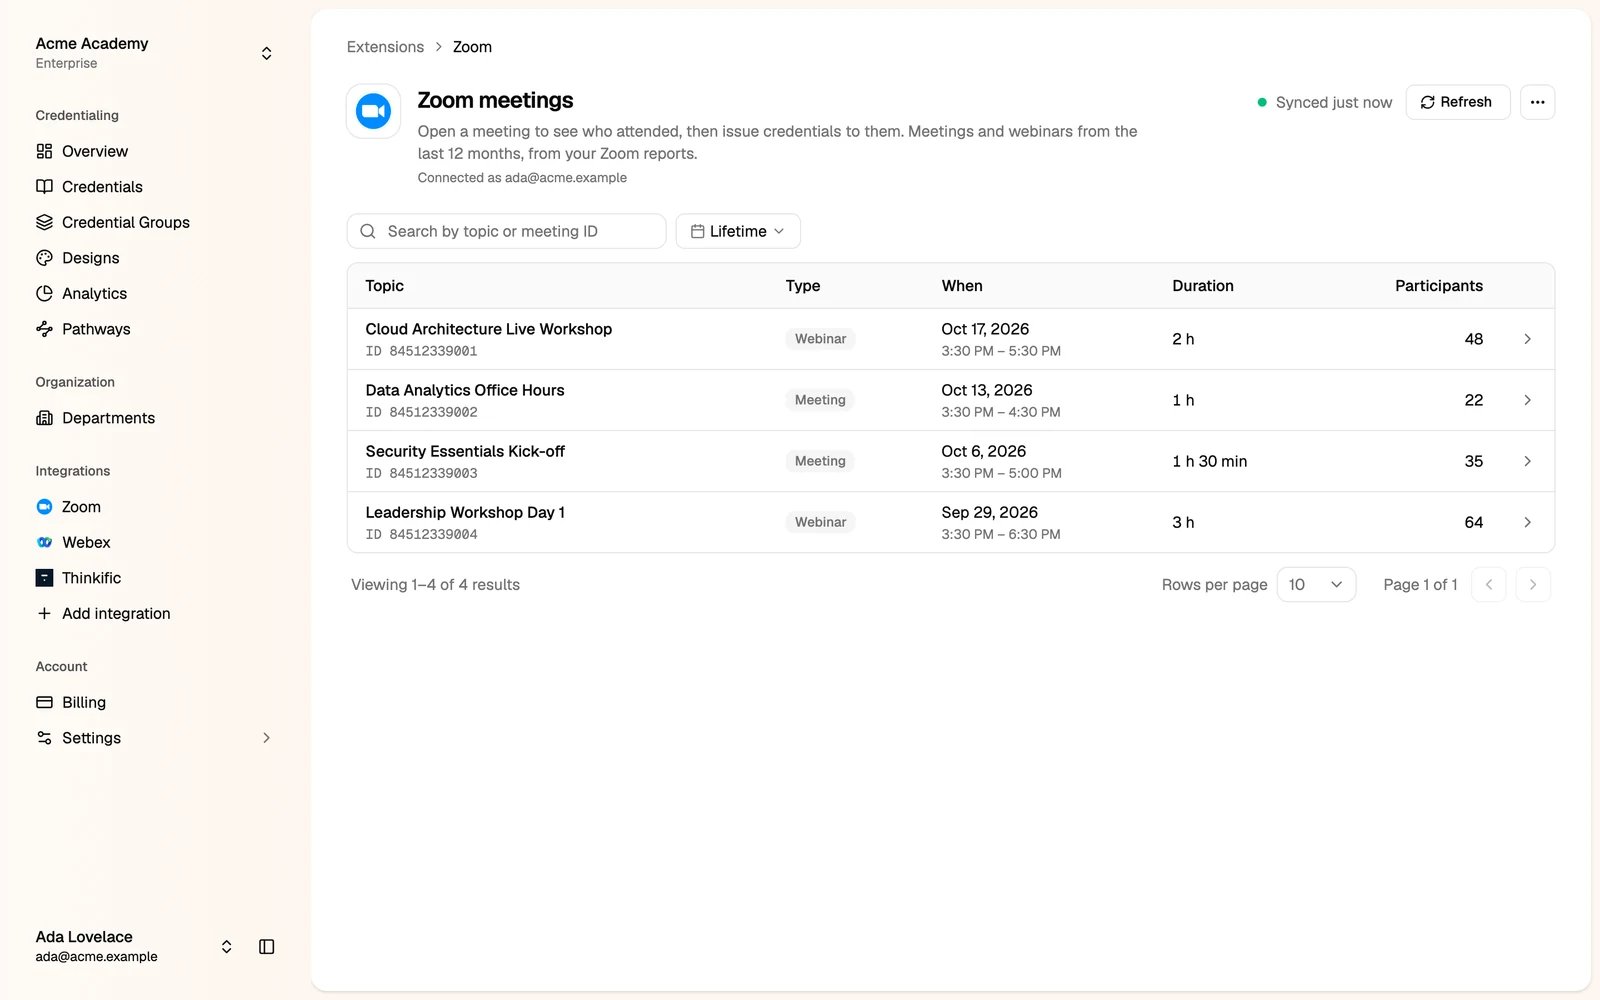Click the large Zoom camera logo
Image resolution: width=1600 pixels, height=1000 pixels.
pyautogui.click(x=374, y=111)
